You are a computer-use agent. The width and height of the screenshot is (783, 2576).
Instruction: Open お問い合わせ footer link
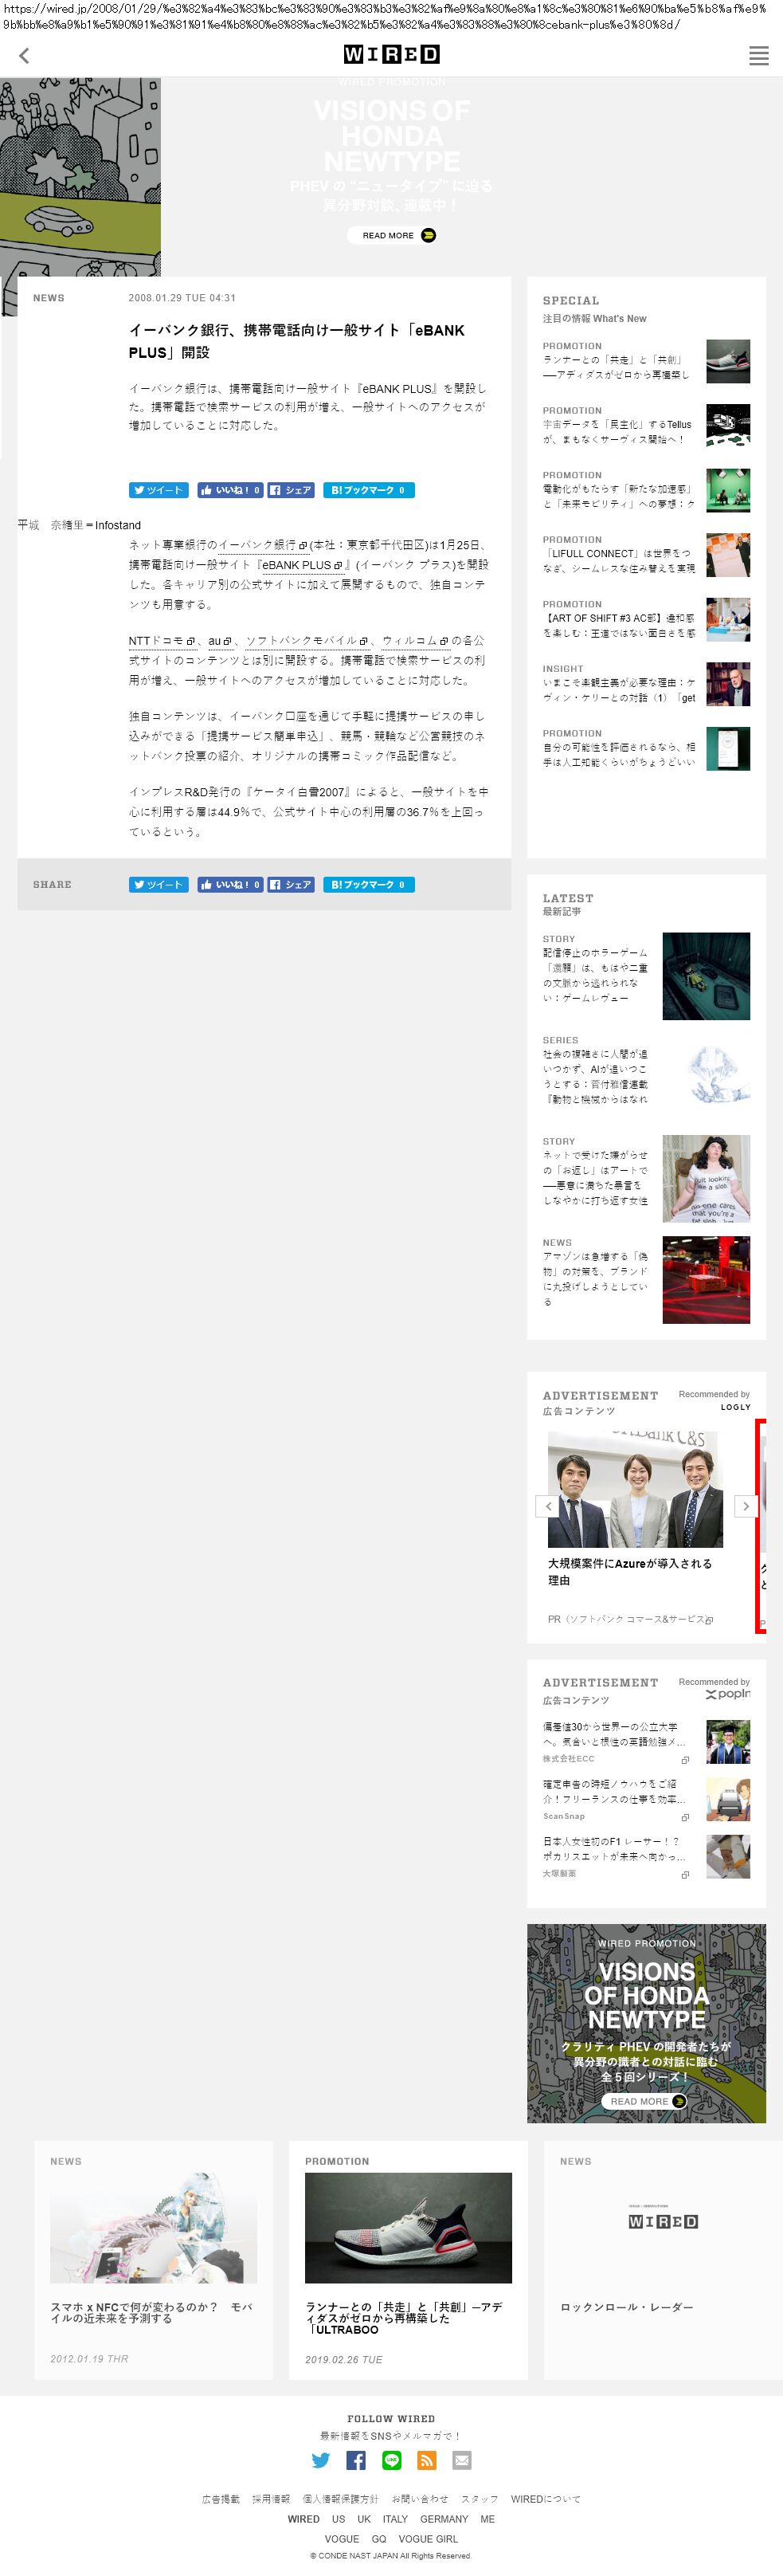click(420, 2498)
